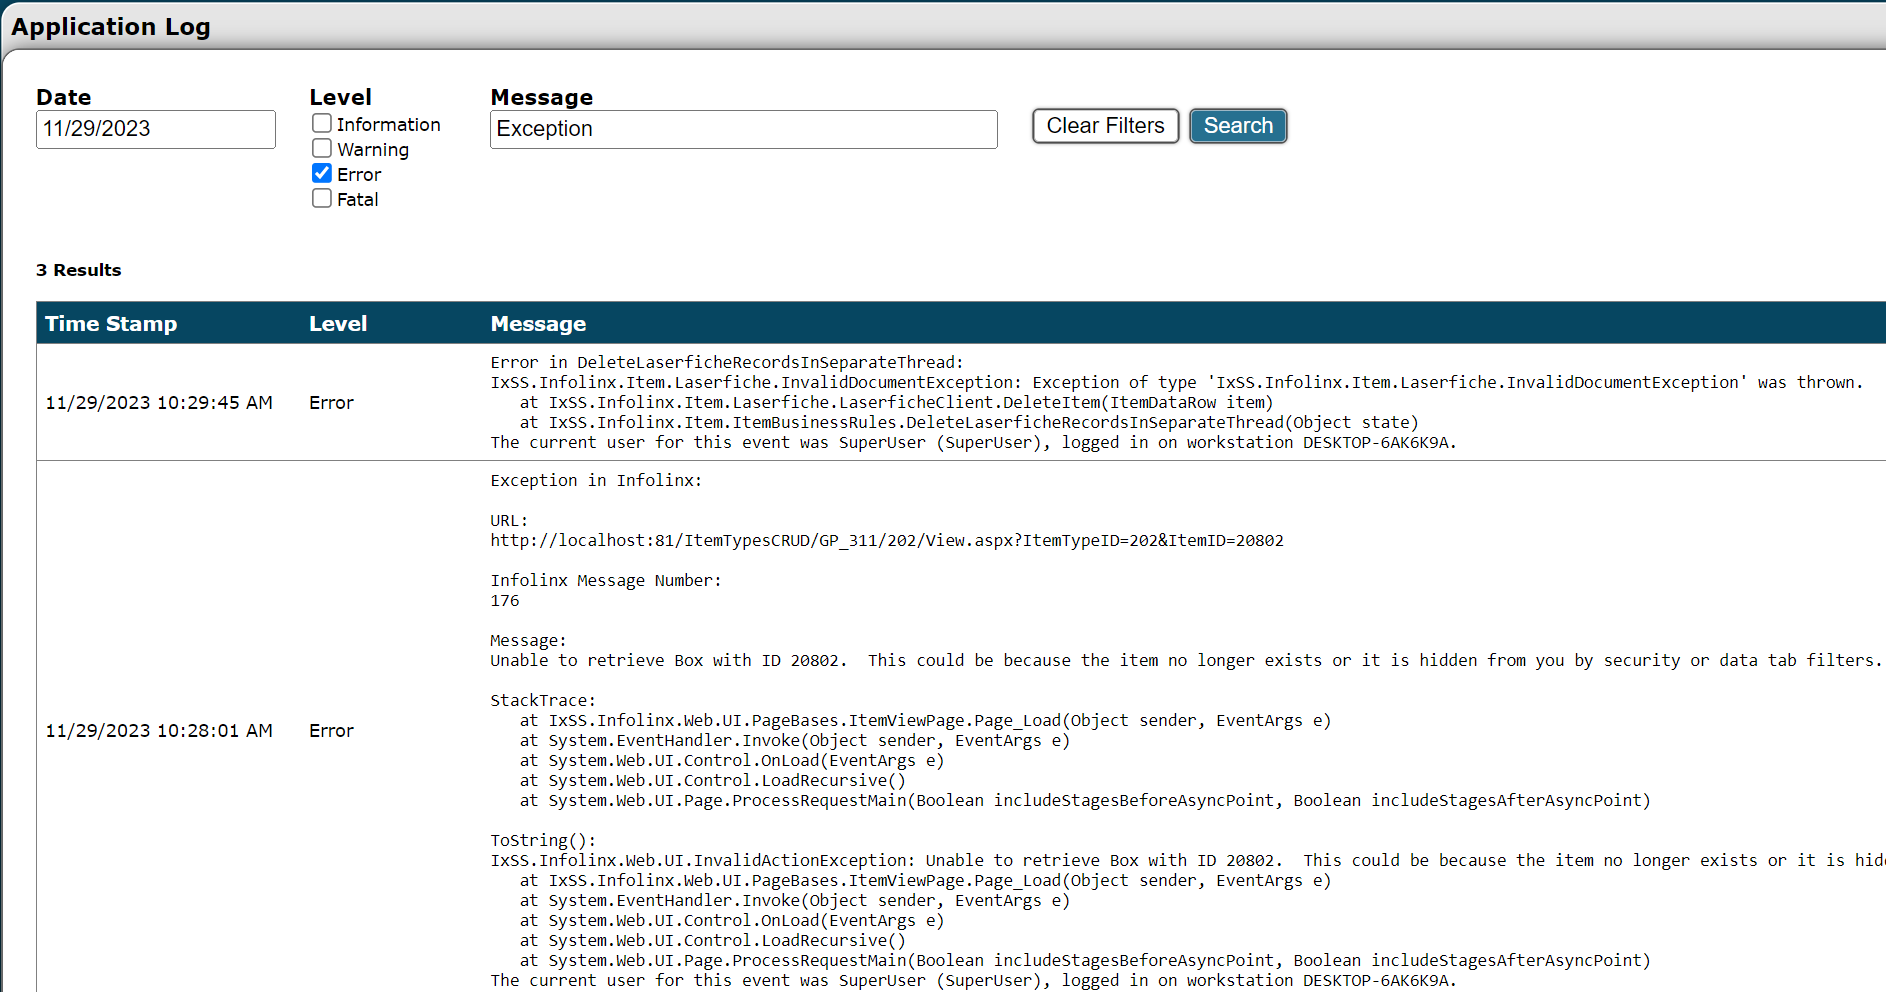Screen dimensions: 1886x992
Task: Click the Message column header in table
Action: point(538,324)
